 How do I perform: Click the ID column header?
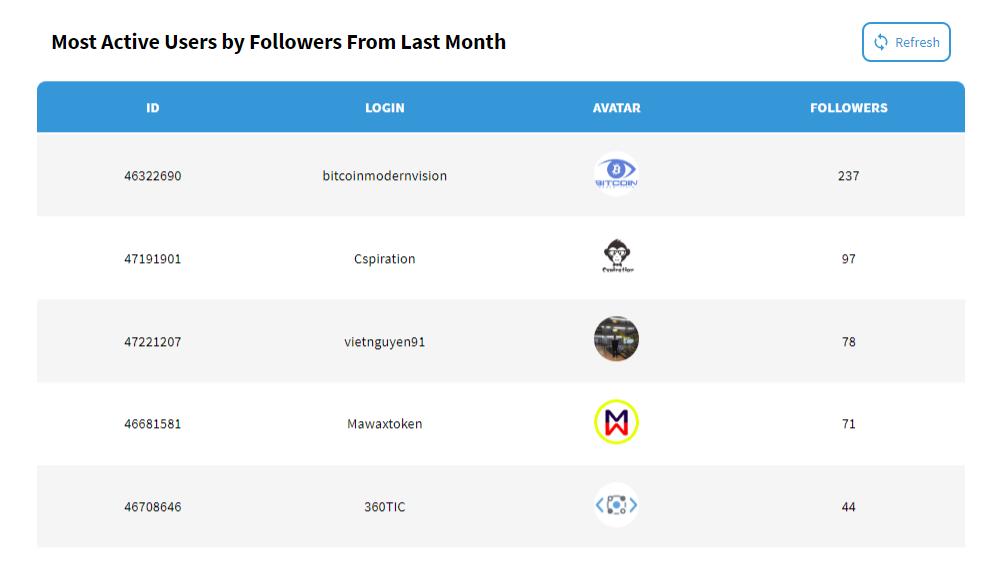tap(153, 108)
